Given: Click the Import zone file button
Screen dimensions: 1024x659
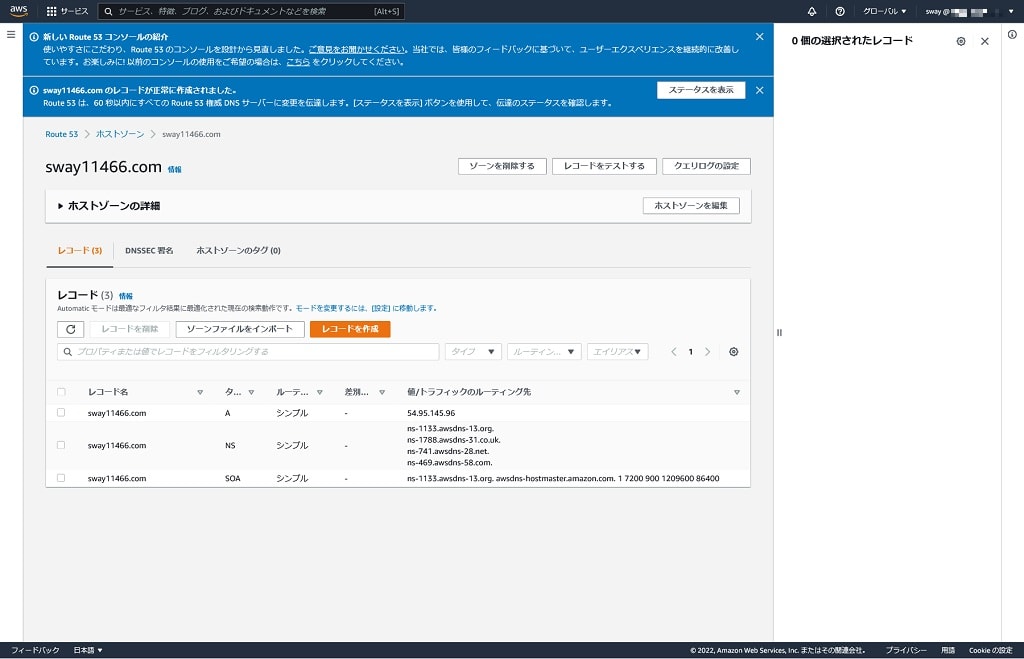Looking at the screenshot, I should pos(240,329).
